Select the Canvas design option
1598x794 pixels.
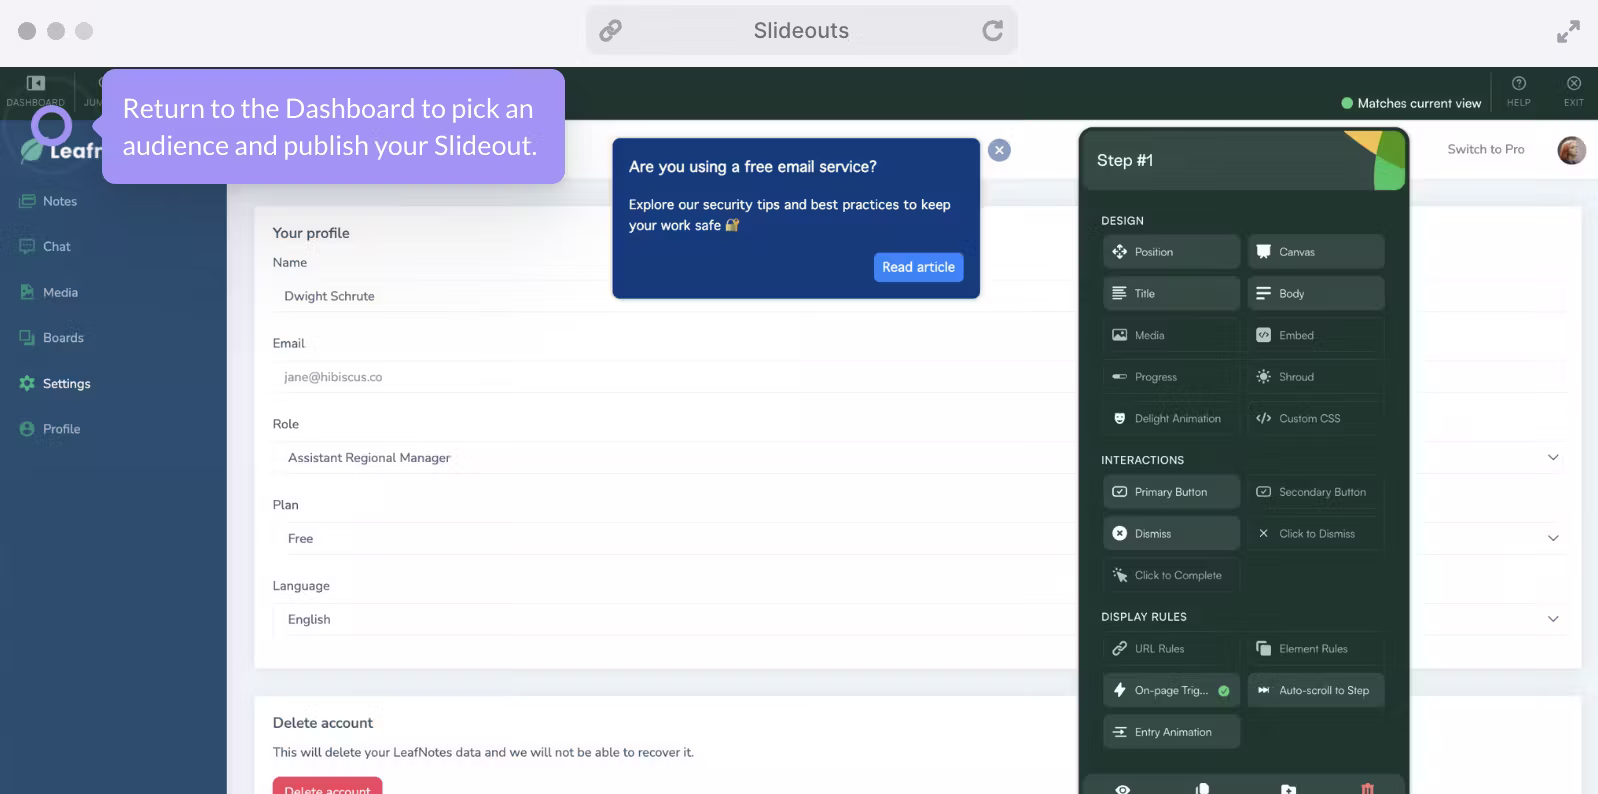[x=1314, y=252]
